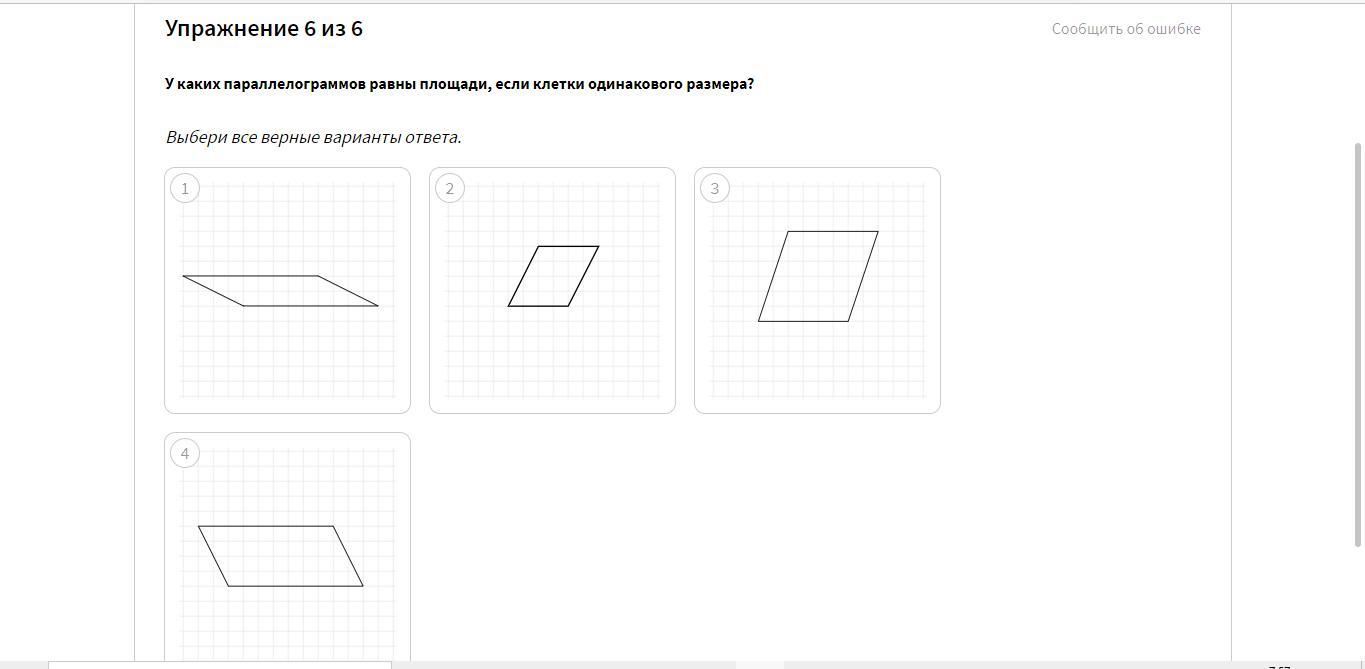Screen dimensions: 1365x669
Task: Select the long flat parallelogram in option 1
Action: coord(281,291)
